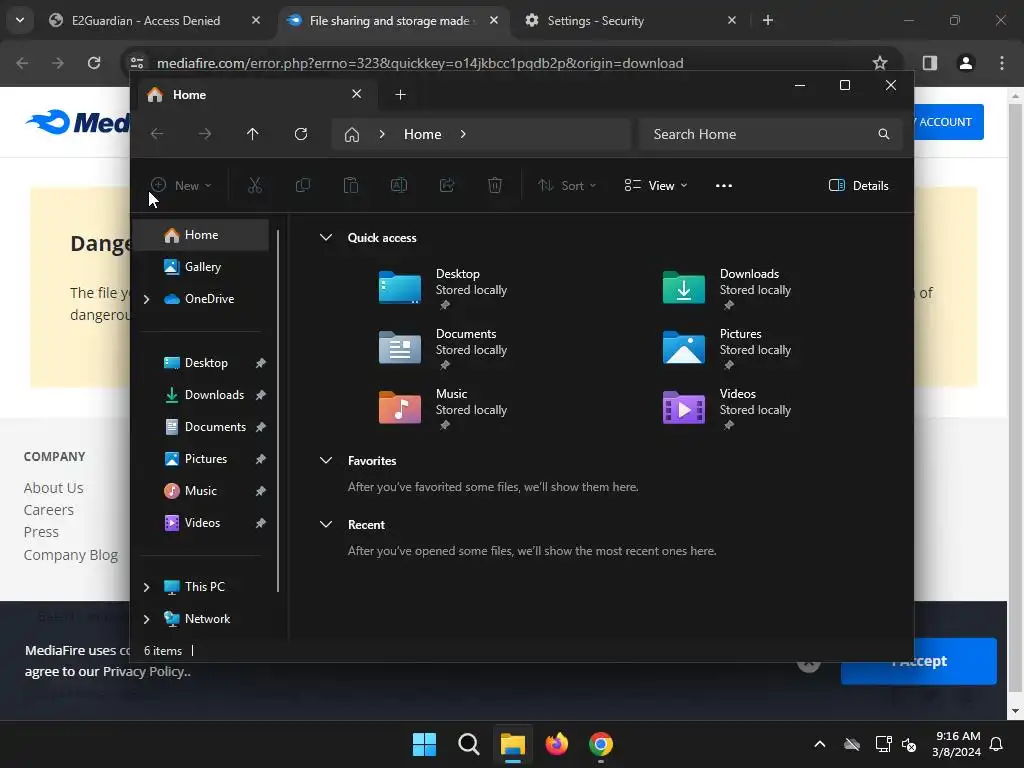Select Gallery in the navigation pane
Screen dimensions: 1024x768
[x=202, y=266]
